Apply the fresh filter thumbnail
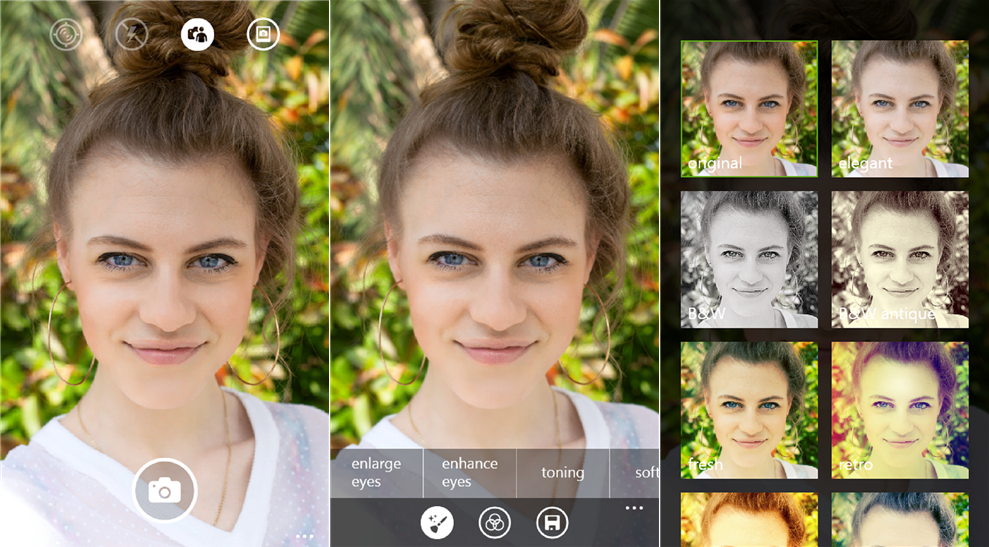 coord(749,410)
